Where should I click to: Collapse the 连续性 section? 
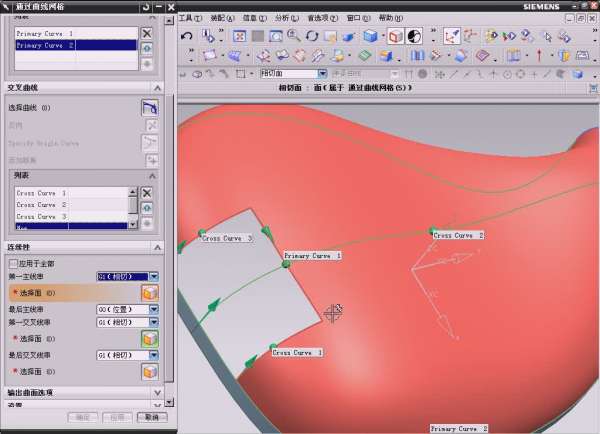click(156, 247)
